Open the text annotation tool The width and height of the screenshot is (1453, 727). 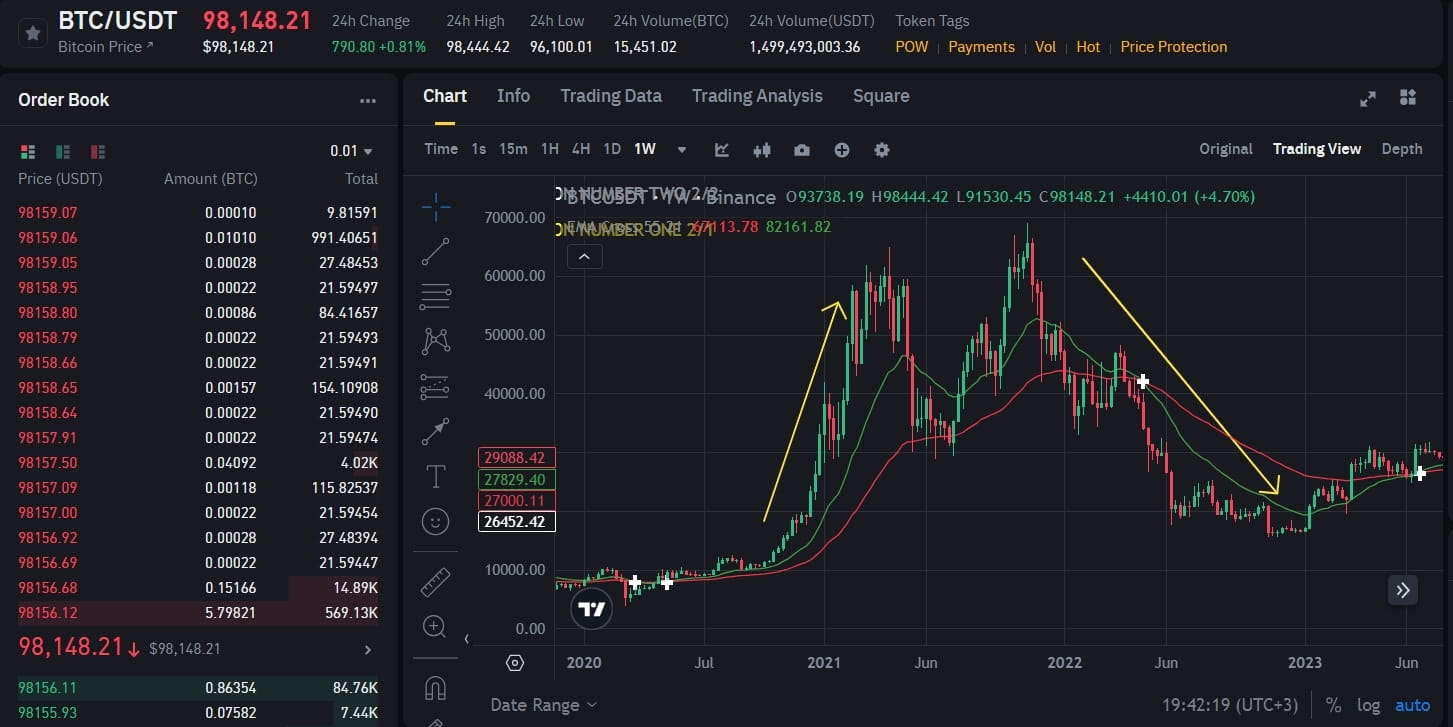436,477
